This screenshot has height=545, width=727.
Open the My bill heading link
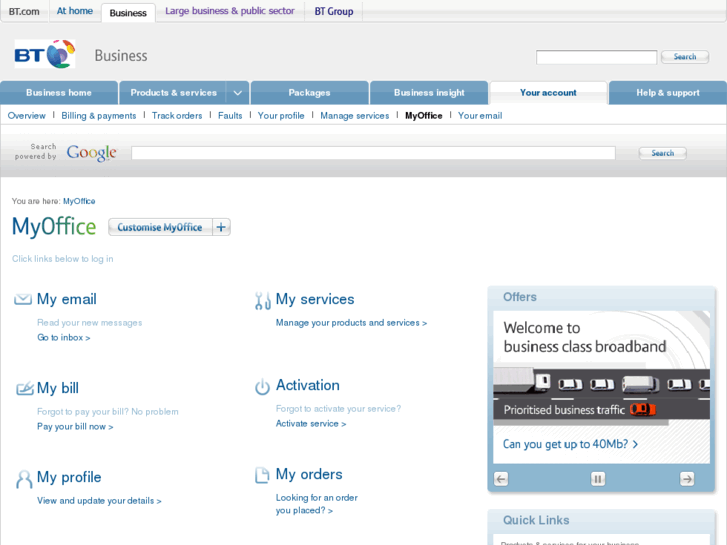pos(58,388)
